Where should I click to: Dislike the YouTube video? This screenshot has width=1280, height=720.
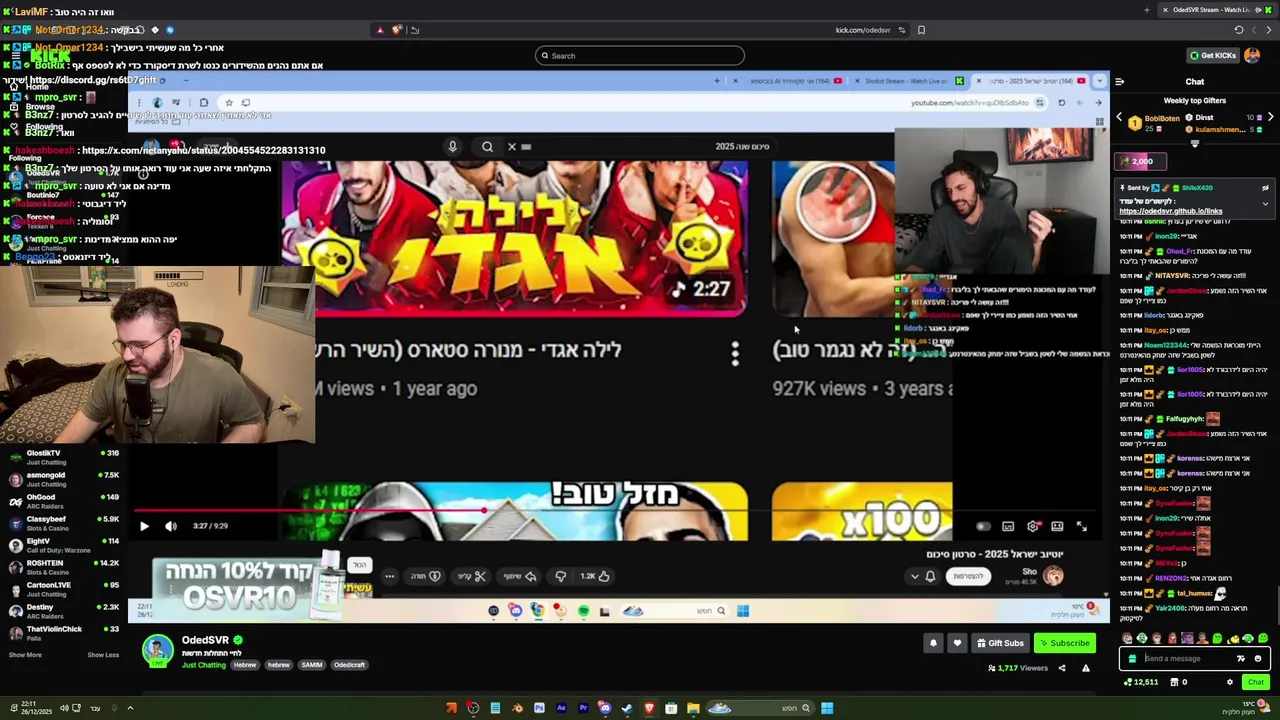coord(561,576)
